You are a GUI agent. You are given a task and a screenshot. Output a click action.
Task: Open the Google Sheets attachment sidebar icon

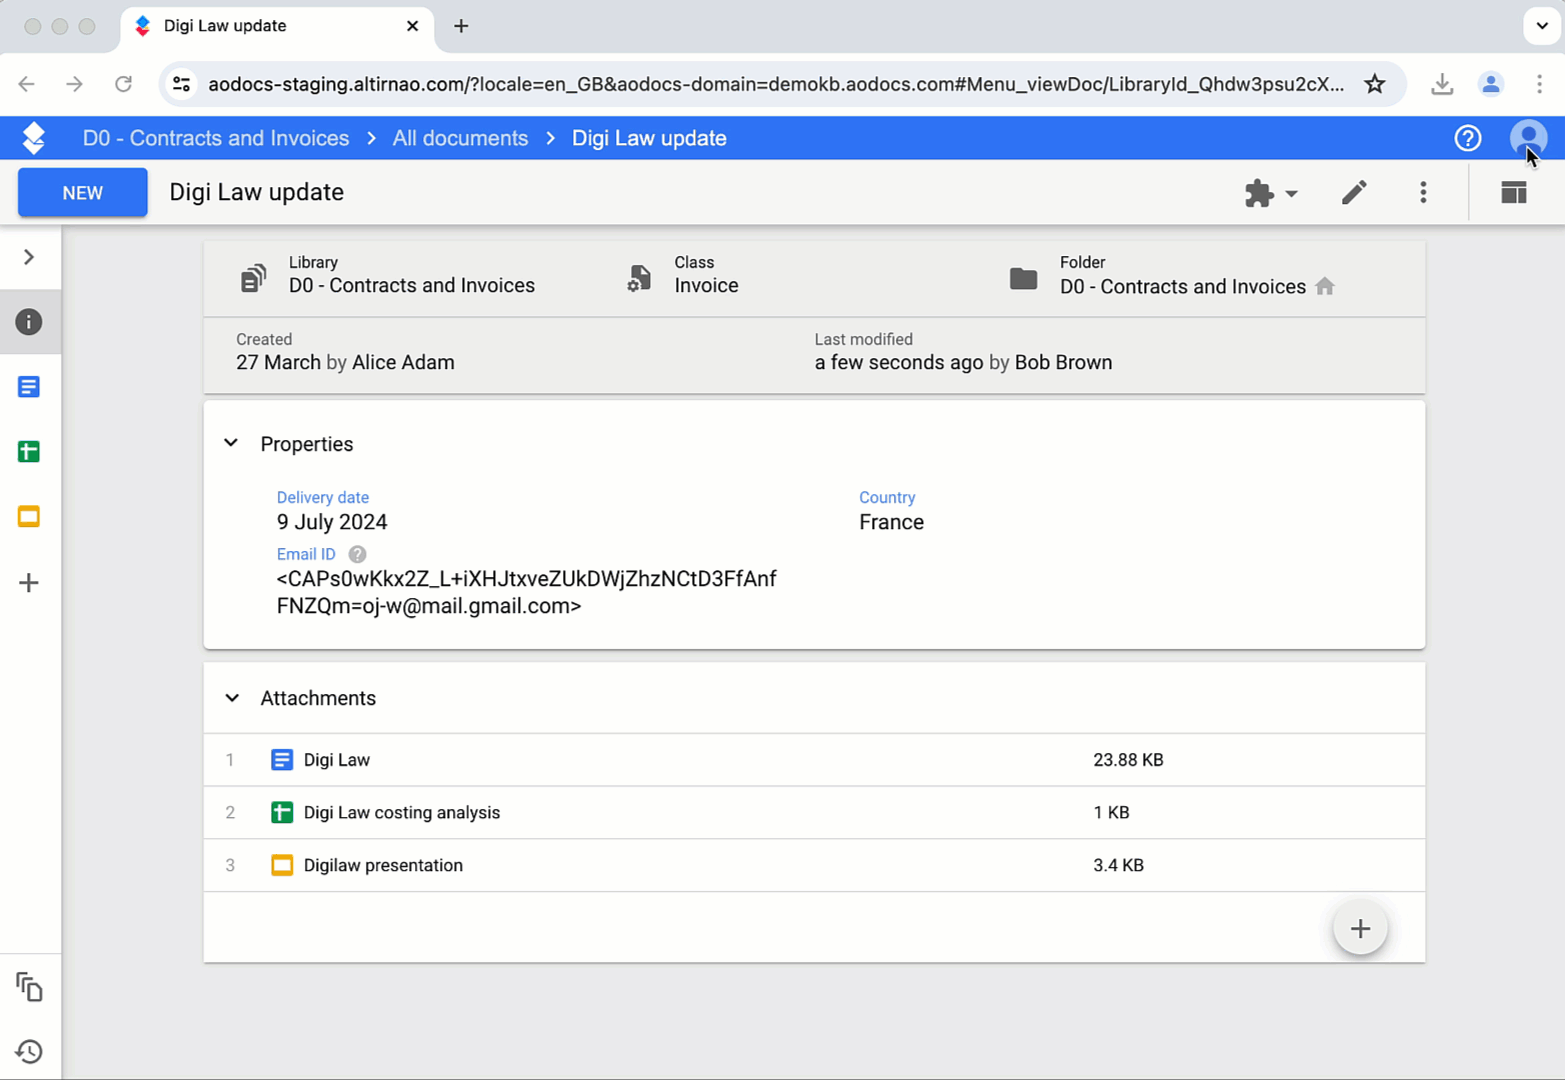(29, 452)
